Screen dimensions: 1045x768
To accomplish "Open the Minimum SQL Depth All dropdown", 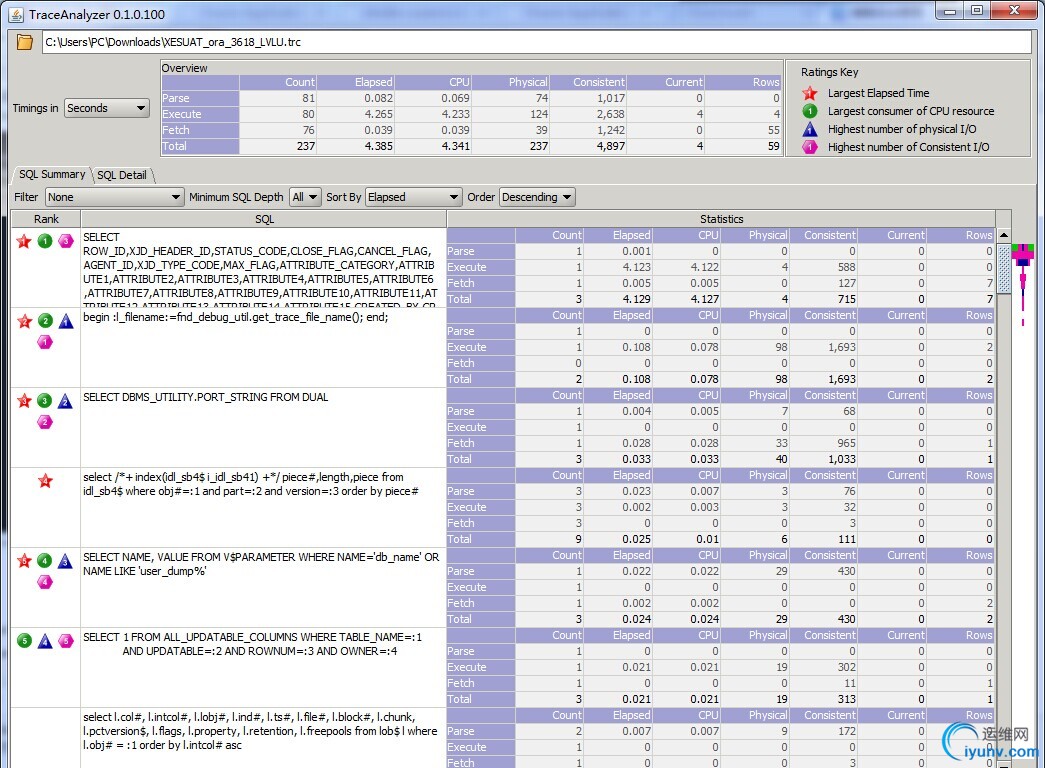I will coord(305,197).
